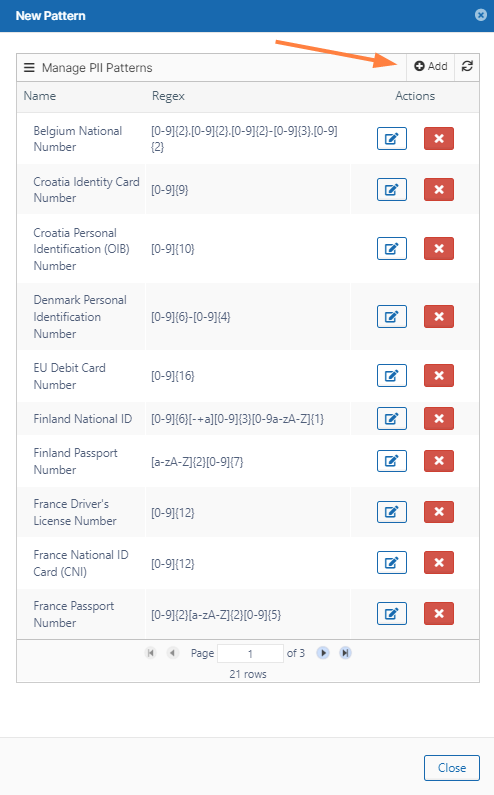Delete the Denmark Personal Identification Number pattern
494x795 pixels.
(x=439, y=317)
